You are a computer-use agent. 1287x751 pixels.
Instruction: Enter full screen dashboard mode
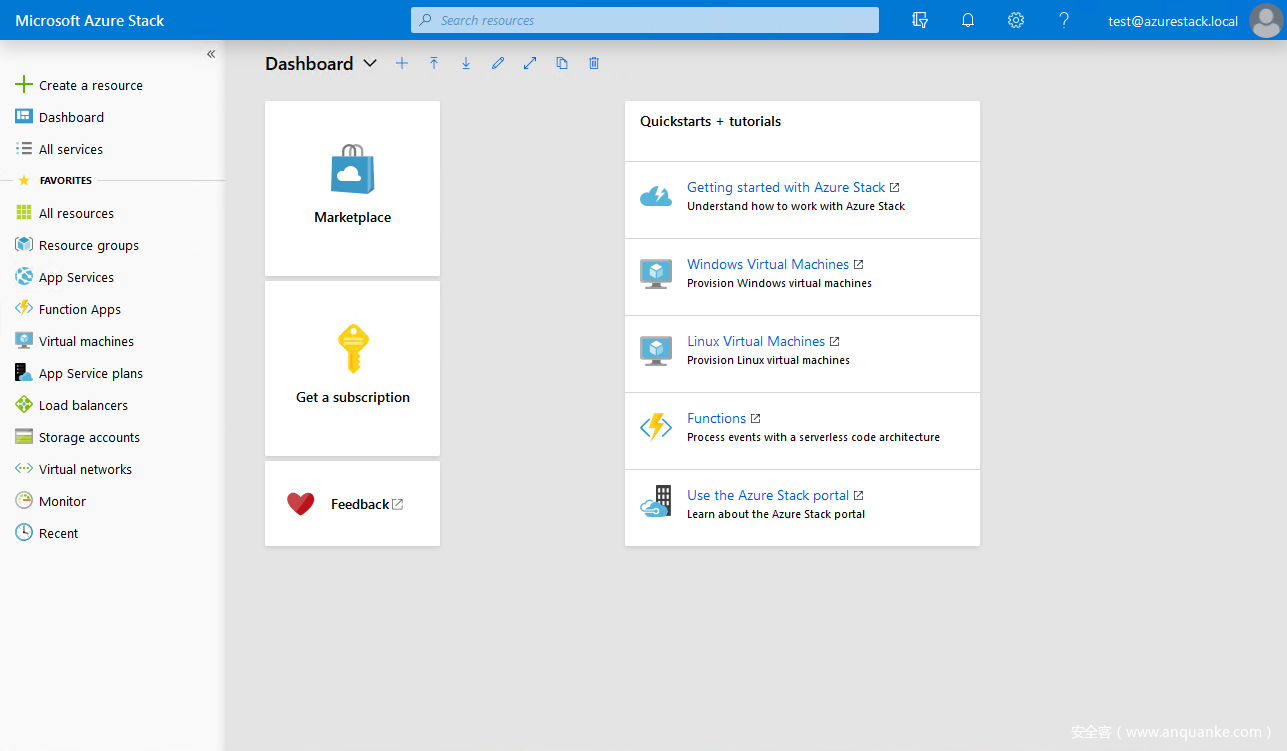coord(530,63)
